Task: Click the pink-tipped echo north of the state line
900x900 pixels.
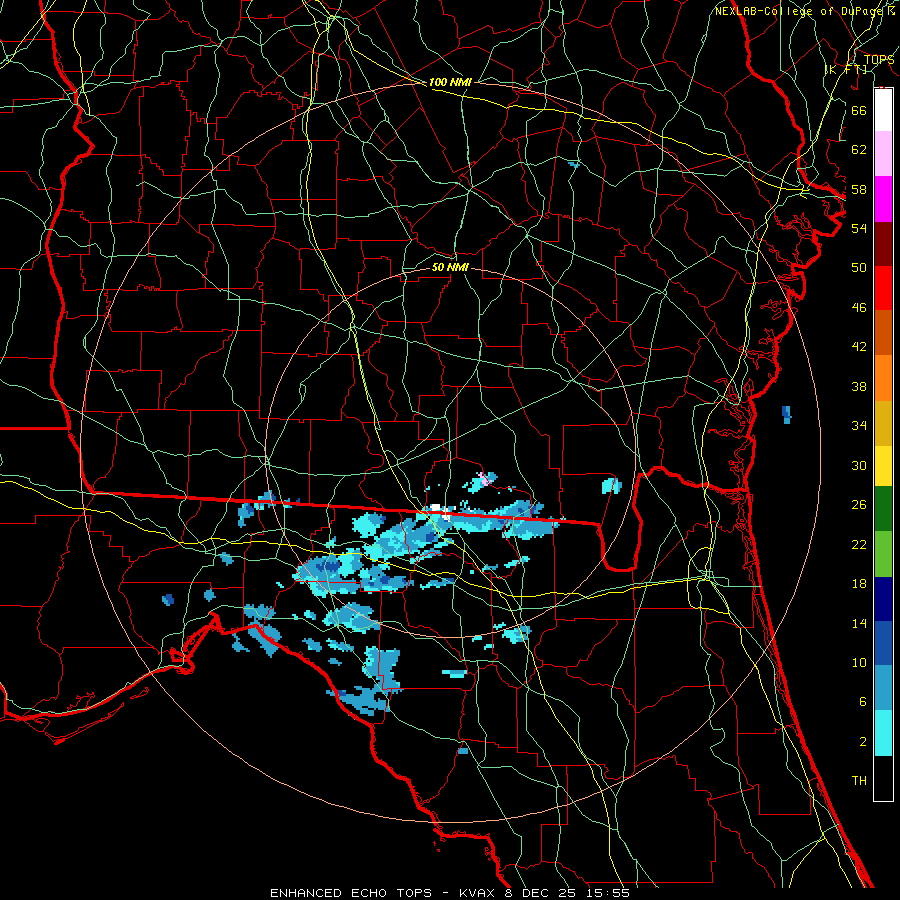Action: click(x=481, y=482)
